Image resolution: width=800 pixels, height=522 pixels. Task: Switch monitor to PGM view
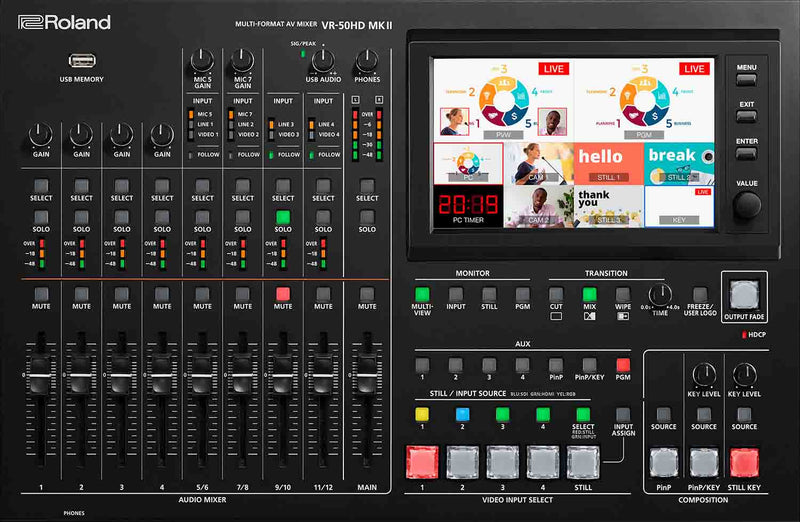(522, 294)
